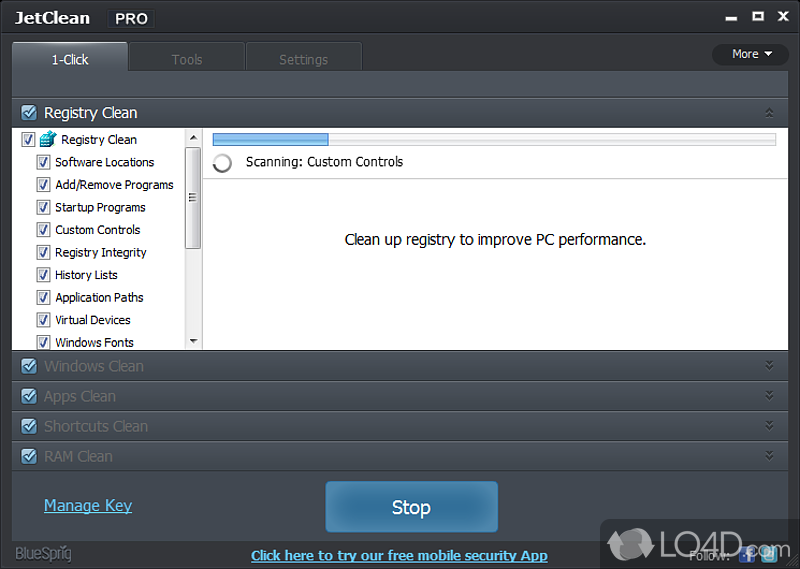Switch to the Tools tab
This screenshot has height=569, width=800.
click(x=187, y=57)
